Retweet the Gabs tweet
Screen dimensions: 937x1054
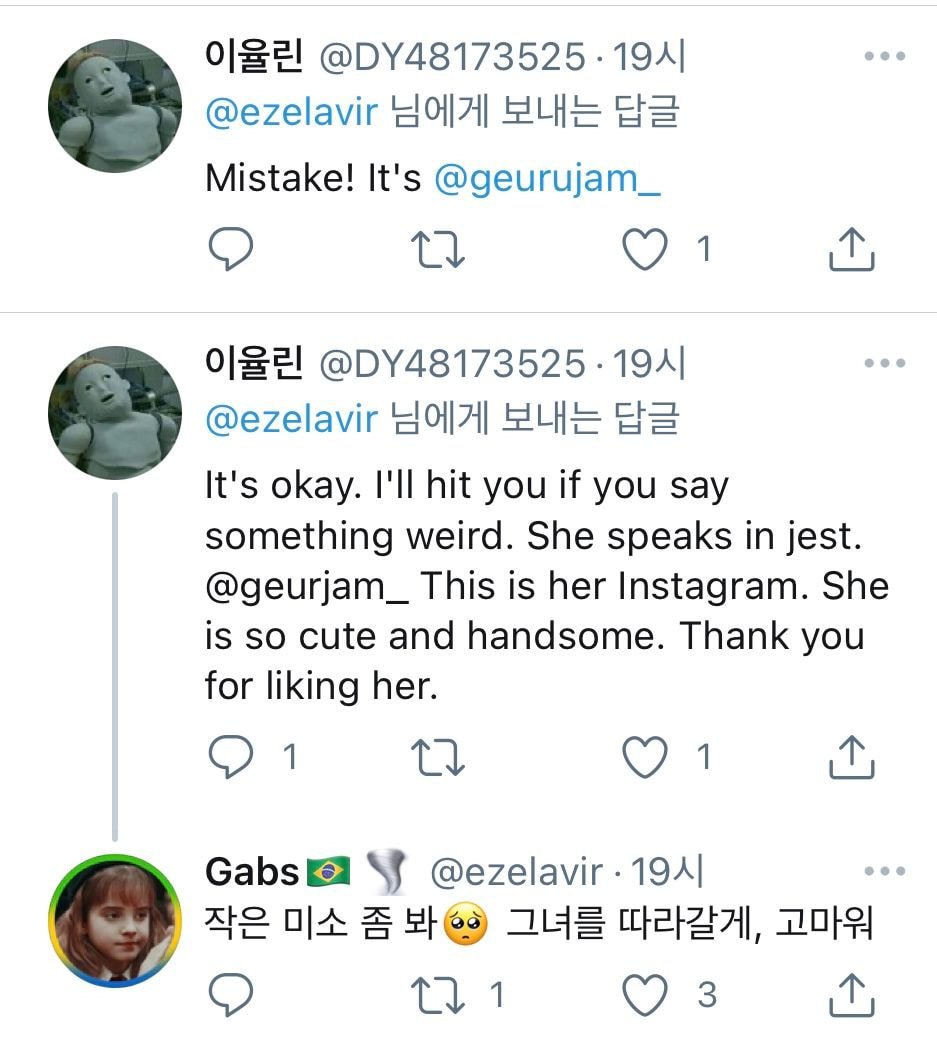pyautogui.click(x=441, y=994)
